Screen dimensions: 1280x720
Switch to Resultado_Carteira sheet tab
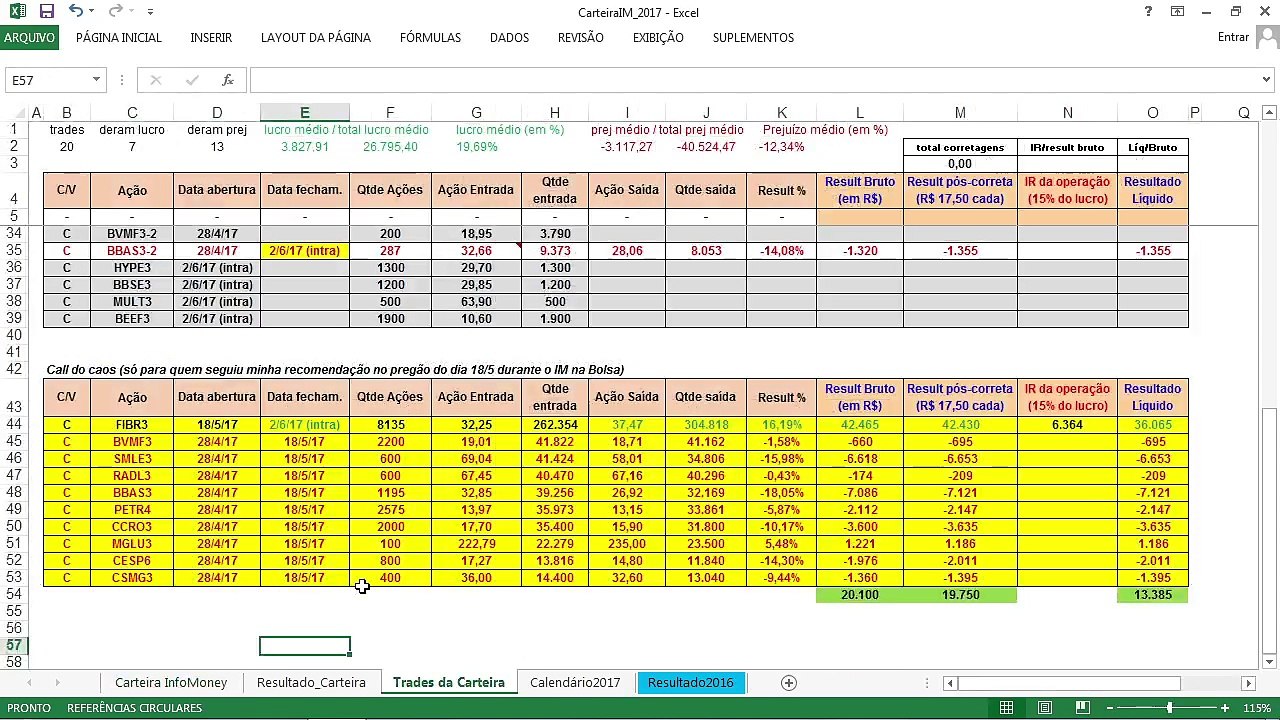[x=311, y=683]
